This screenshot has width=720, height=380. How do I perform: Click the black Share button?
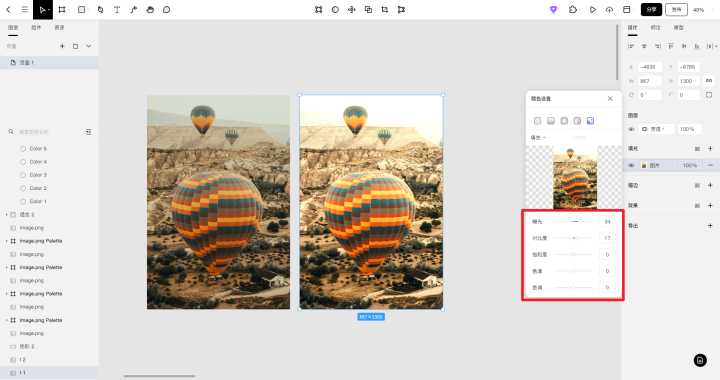coord(652,10)
